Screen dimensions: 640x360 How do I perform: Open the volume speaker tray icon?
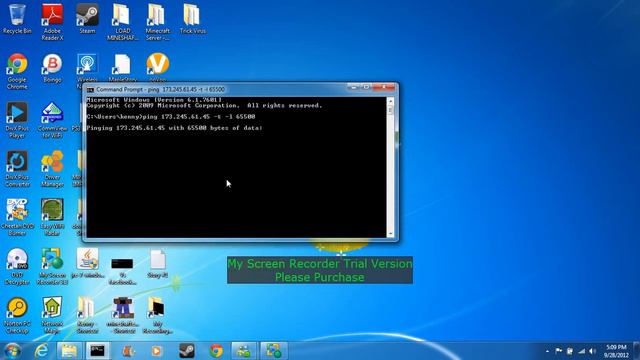click(x=593, y=351)
